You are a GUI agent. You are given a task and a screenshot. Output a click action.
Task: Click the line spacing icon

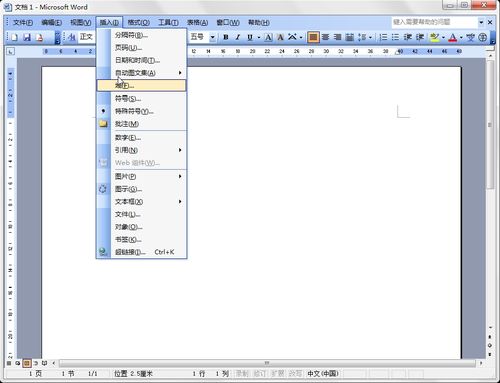tap(362, 37)
